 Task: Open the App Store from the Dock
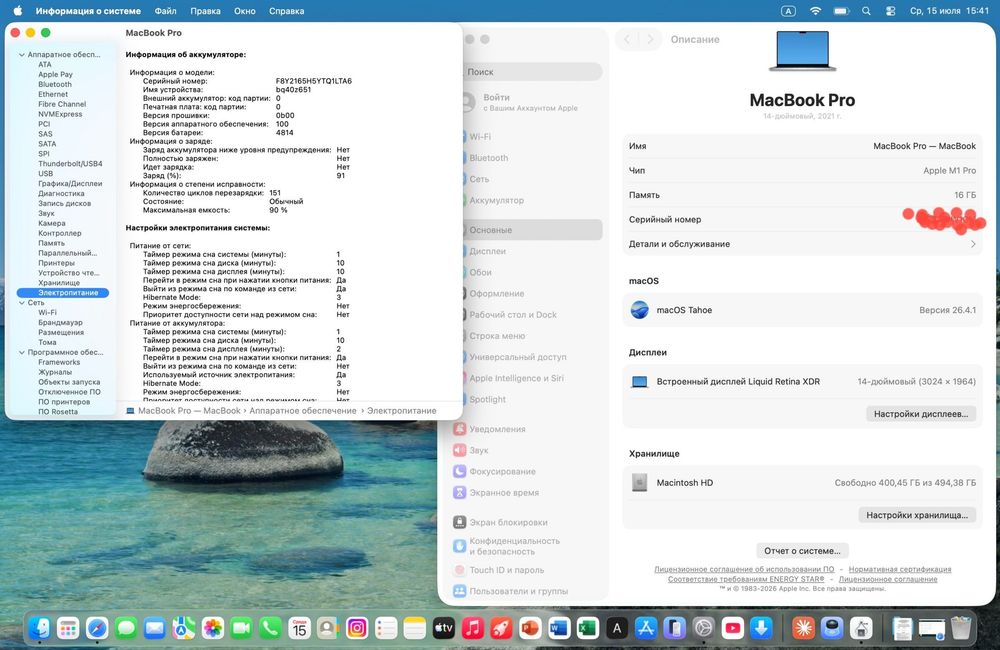(x=645, y=628)
